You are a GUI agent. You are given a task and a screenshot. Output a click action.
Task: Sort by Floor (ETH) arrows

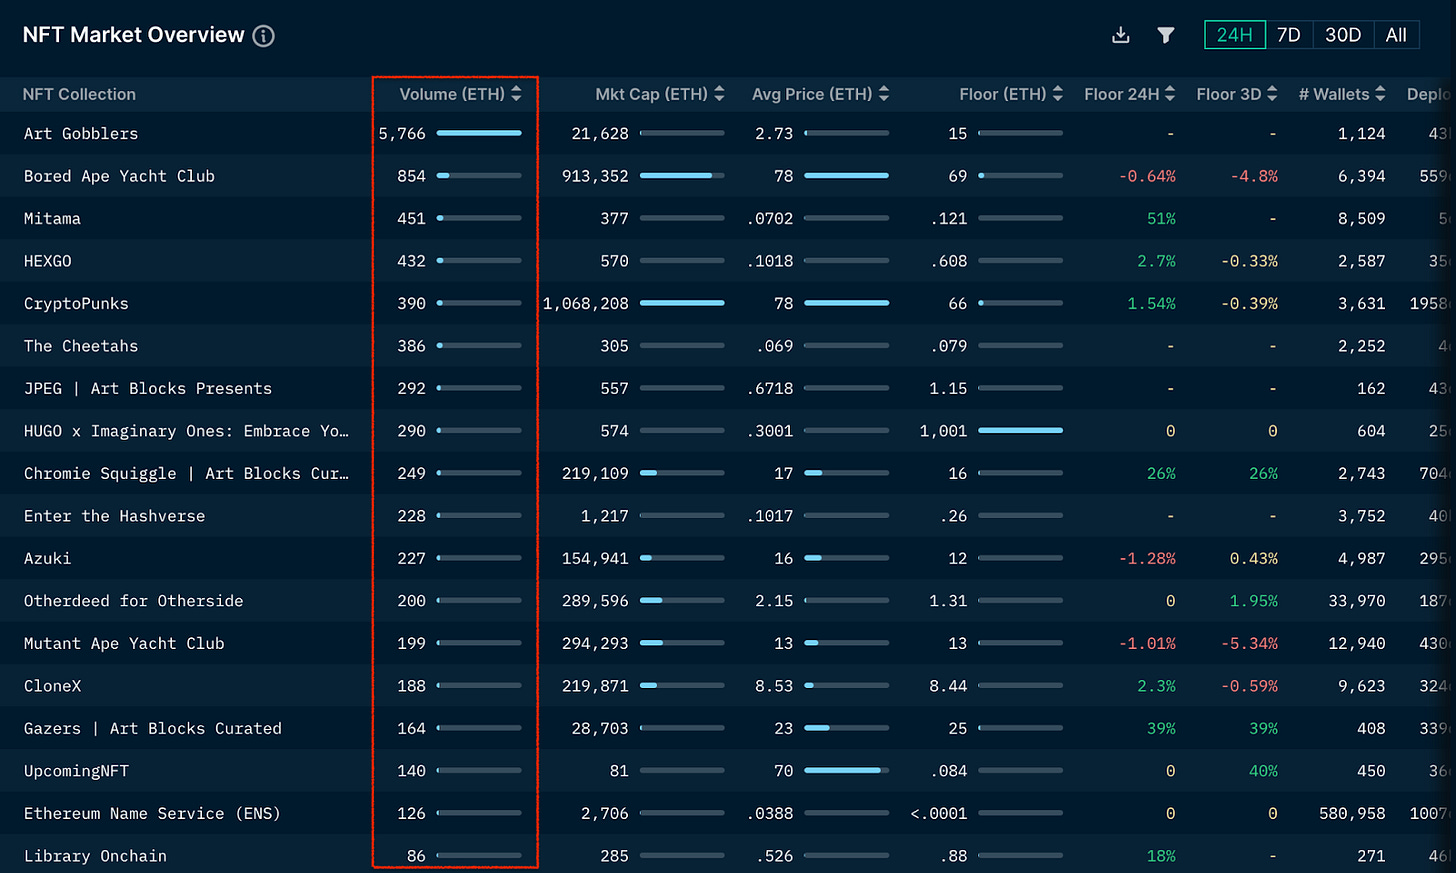pyautogui.click(x=1058, y=94)
